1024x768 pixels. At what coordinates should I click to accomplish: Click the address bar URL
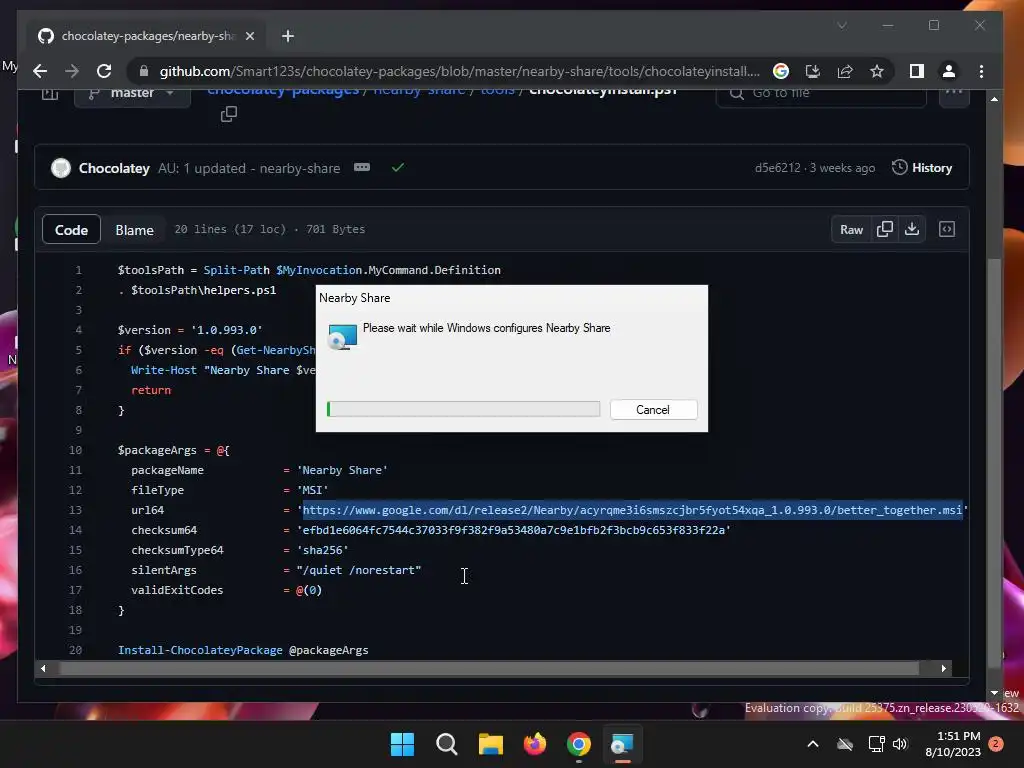pyautogui.click(x=459, y=71)
